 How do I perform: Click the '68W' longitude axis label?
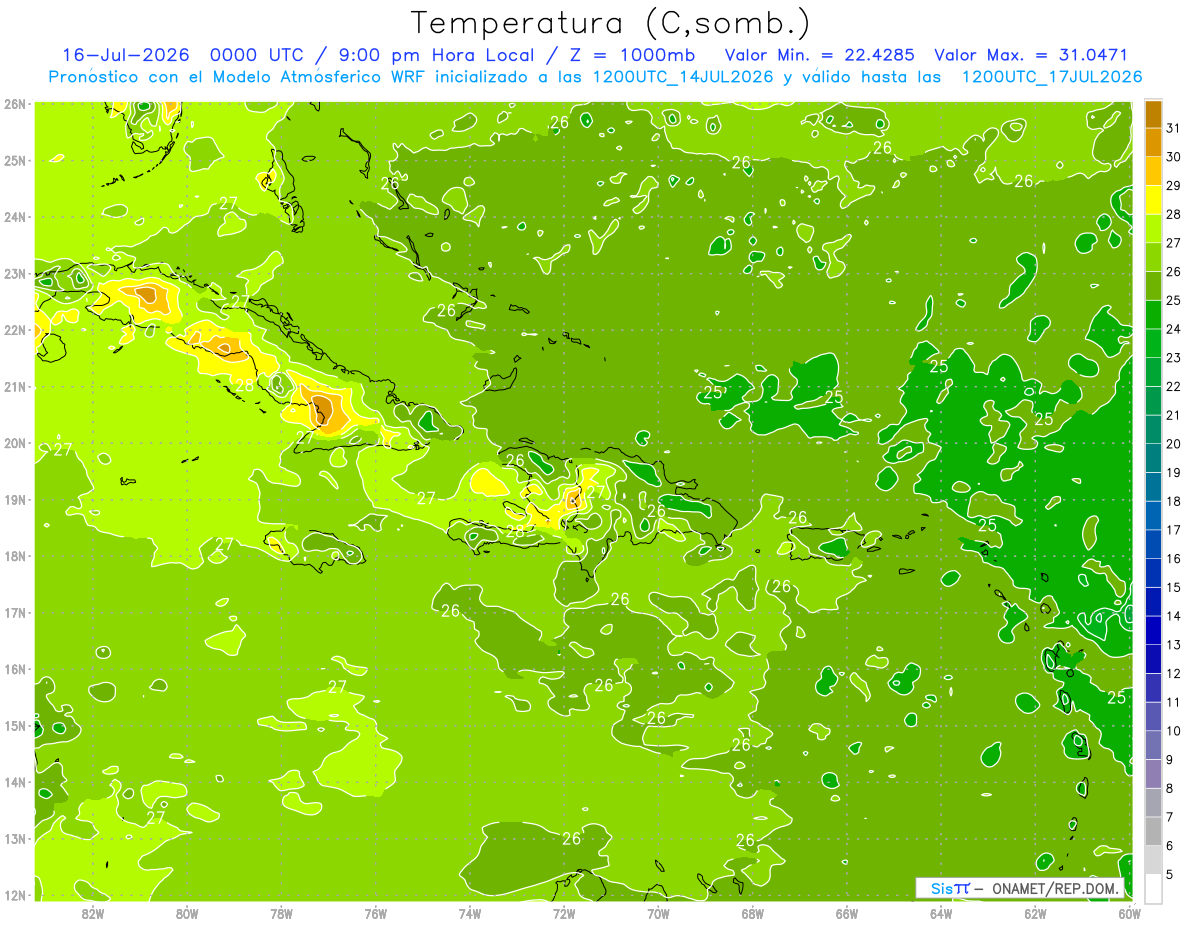[753, 913]
